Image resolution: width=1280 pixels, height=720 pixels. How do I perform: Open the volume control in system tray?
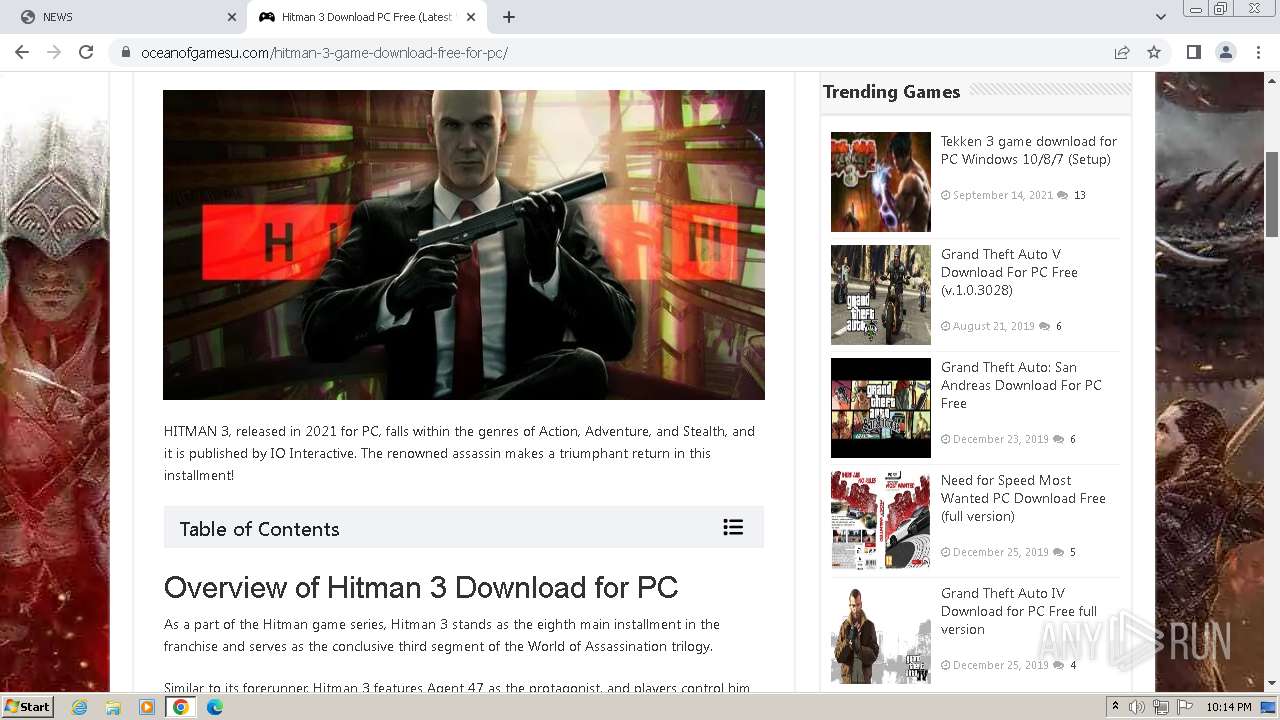(1137, 707)
